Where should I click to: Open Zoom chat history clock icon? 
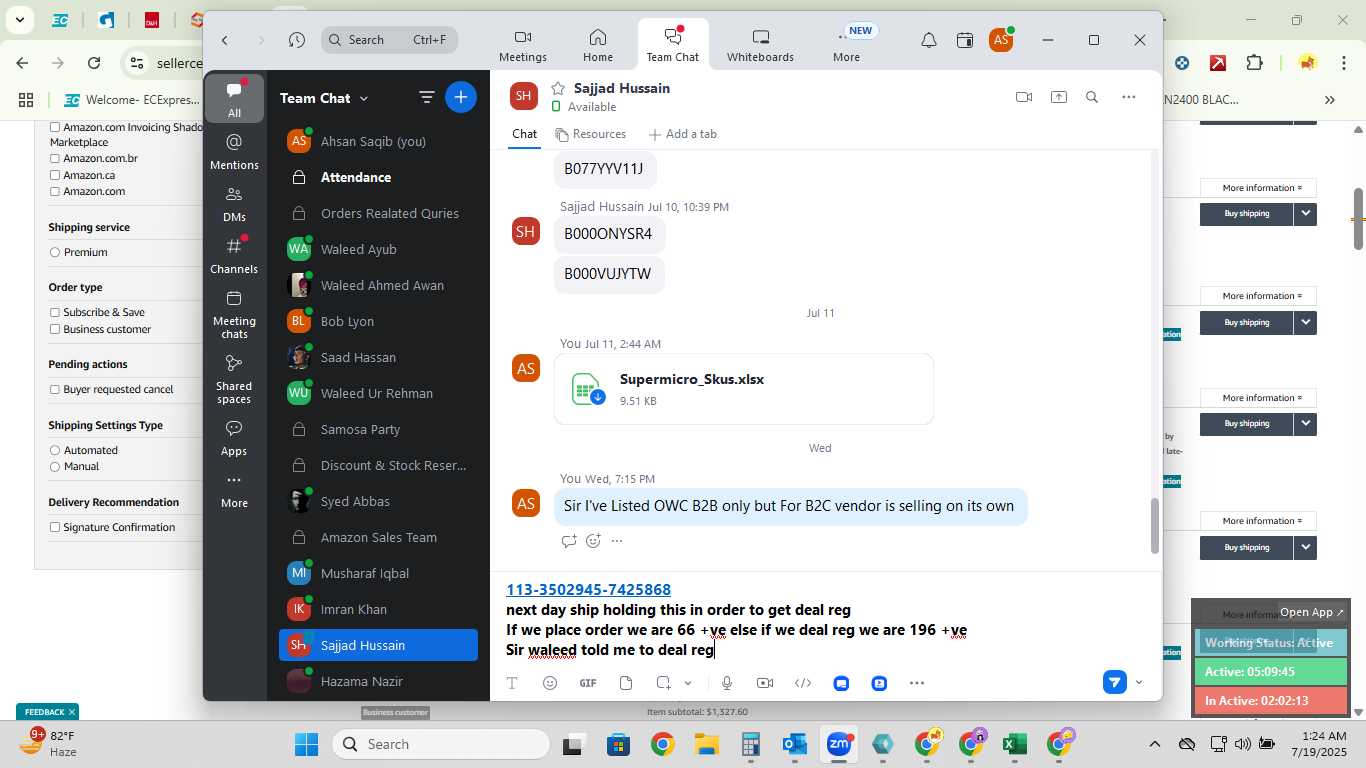tap(297, 40)
